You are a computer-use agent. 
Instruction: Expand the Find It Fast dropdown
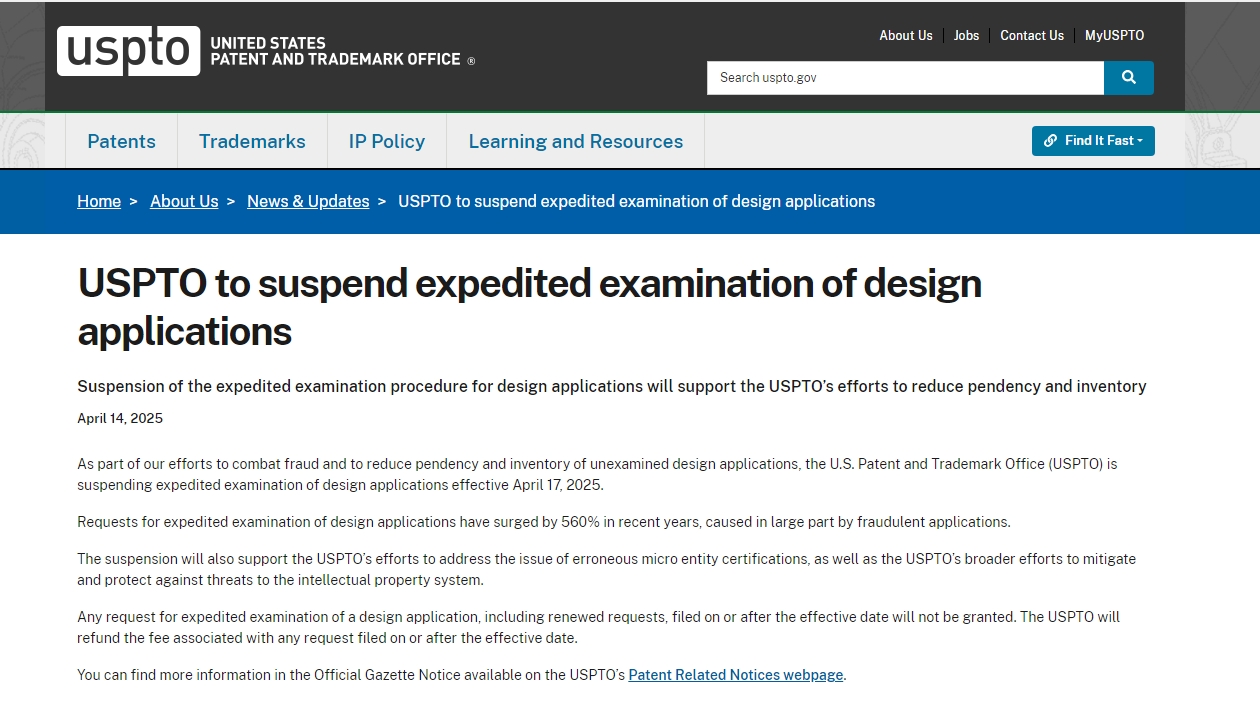coord(1093,141)
